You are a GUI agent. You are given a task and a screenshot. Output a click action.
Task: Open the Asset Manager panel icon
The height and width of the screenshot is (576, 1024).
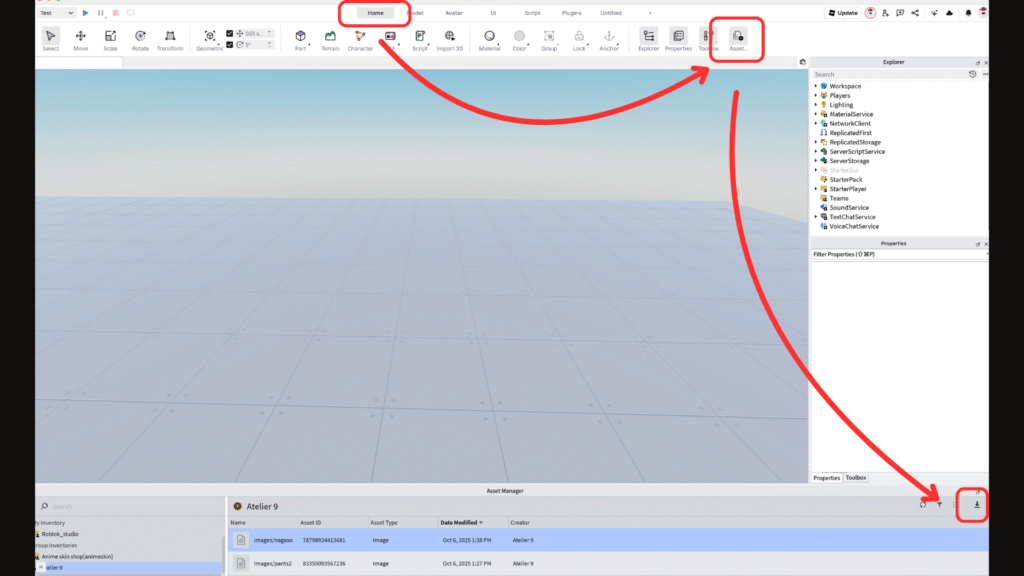[x=738, y=39]
